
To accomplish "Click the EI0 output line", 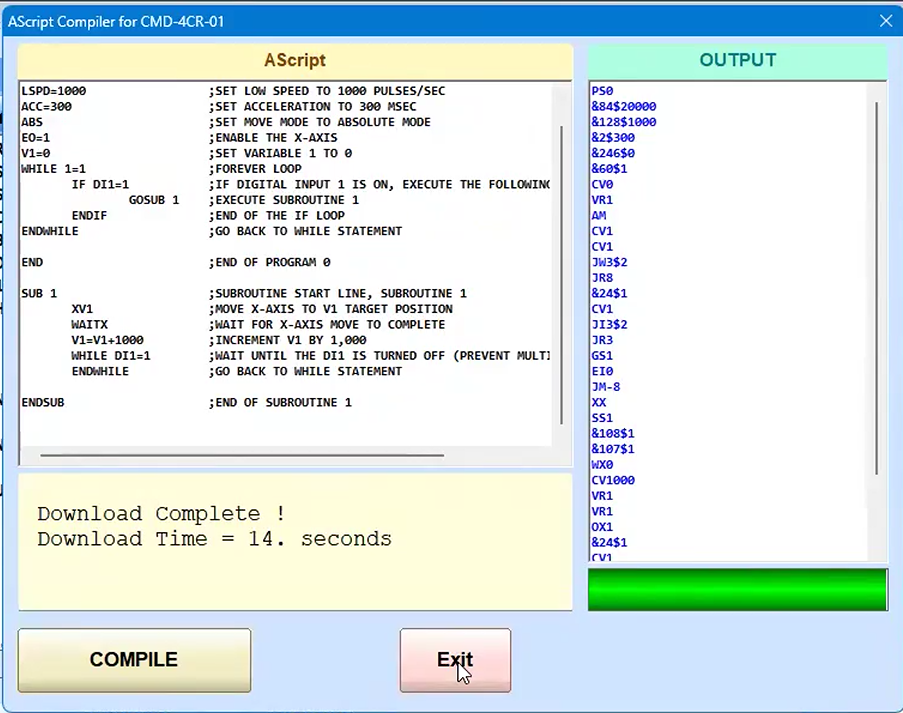I will [602, 371].
